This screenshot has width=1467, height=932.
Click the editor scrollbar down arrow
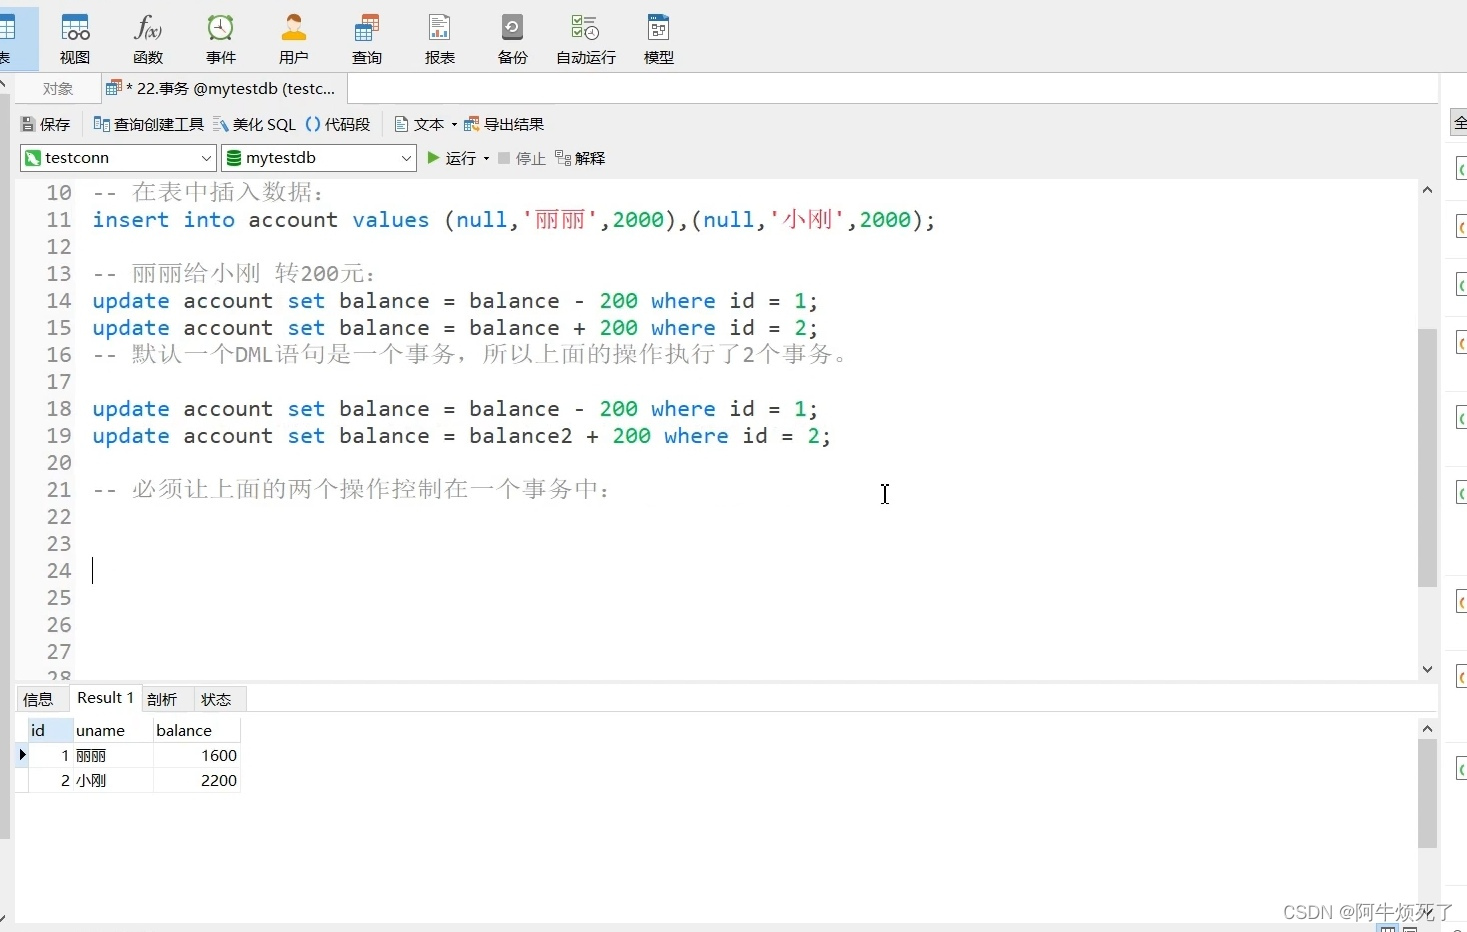click(x=1427, y=669)
